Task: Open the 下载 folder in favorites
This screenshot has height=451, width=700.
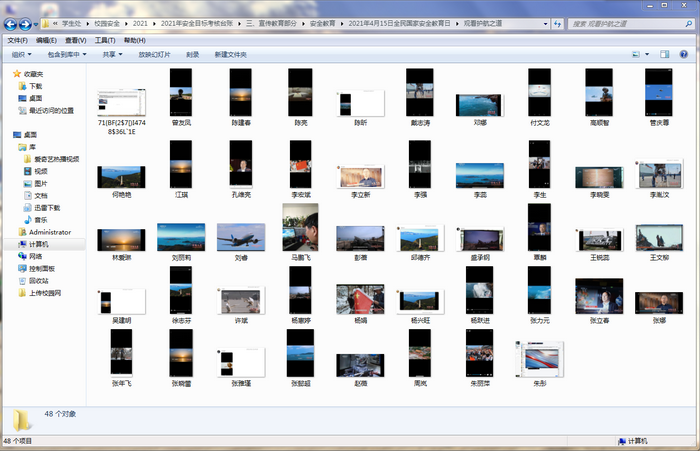Action: click(x=35, y=86)
